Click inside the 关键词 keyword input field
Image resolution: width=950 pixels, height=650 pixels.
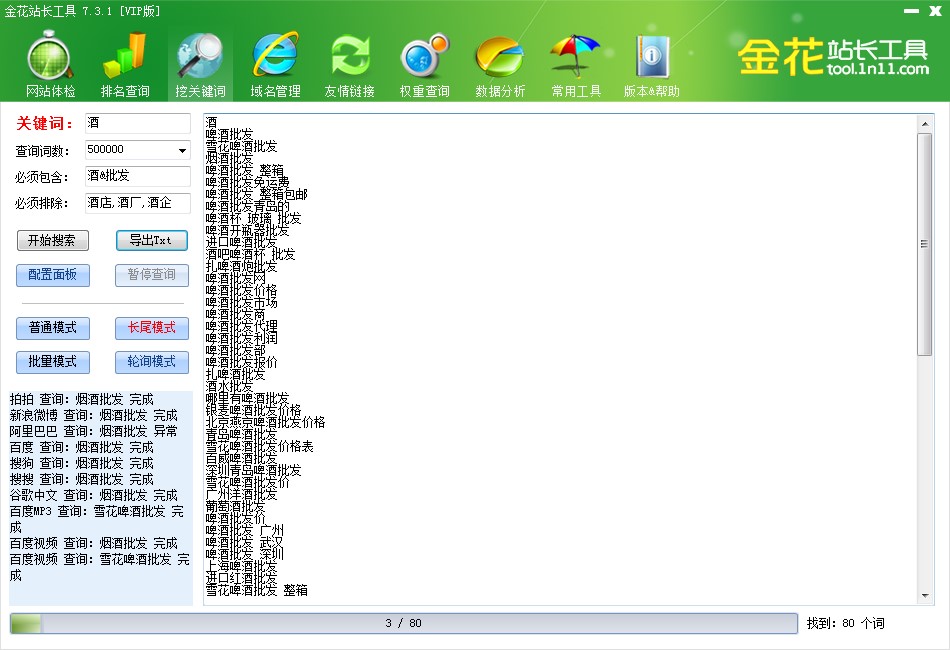coord(137,123)
